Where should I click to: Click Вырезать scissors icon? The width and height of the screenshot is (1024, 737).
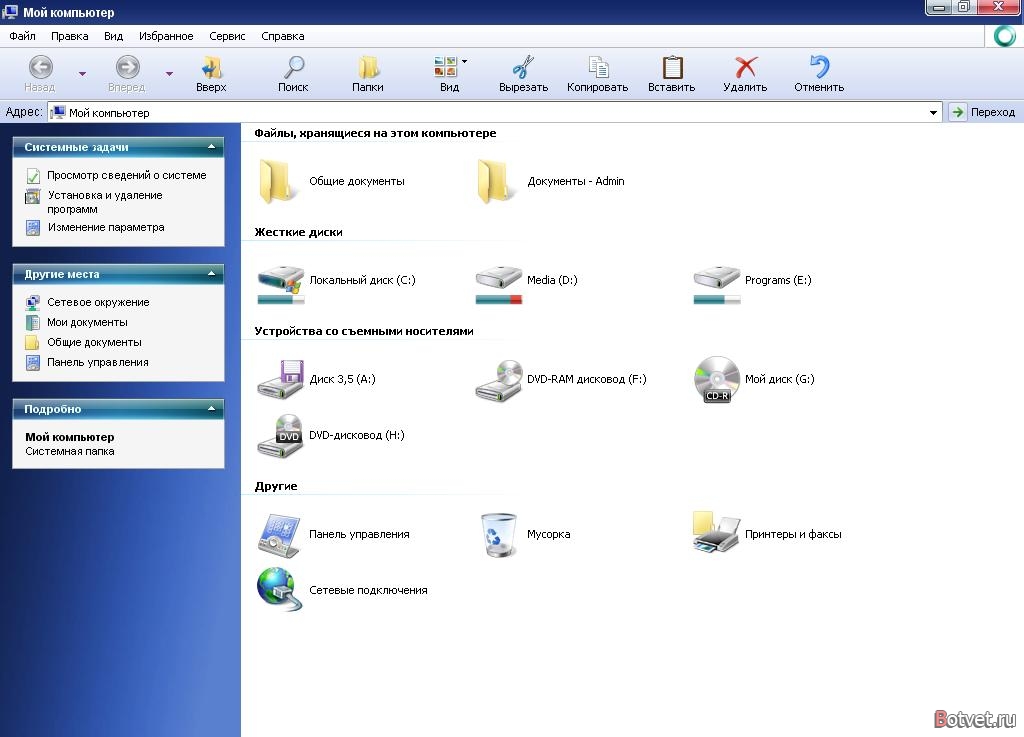[523, 67]
